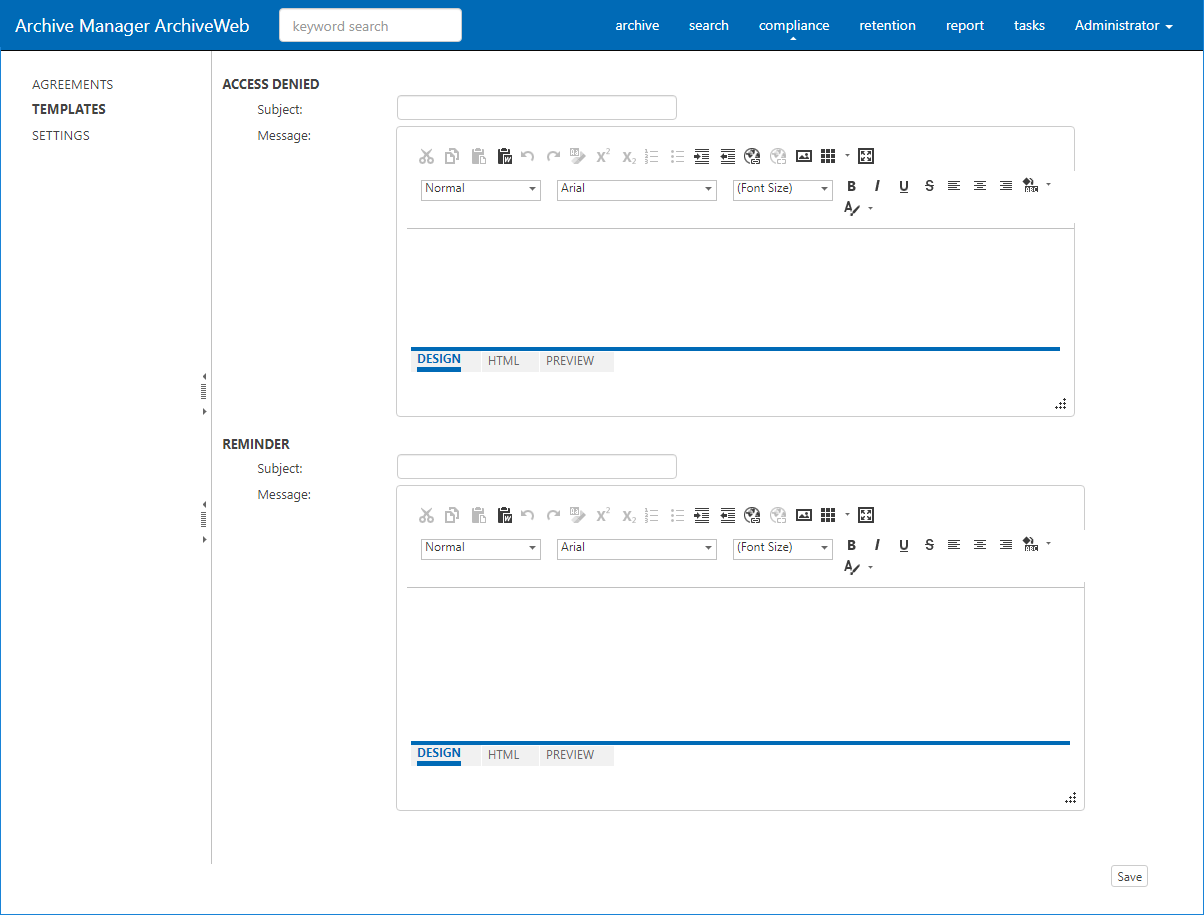Center align text in Access Denied editor
The image size is (1204, 915).
[980, 186]
